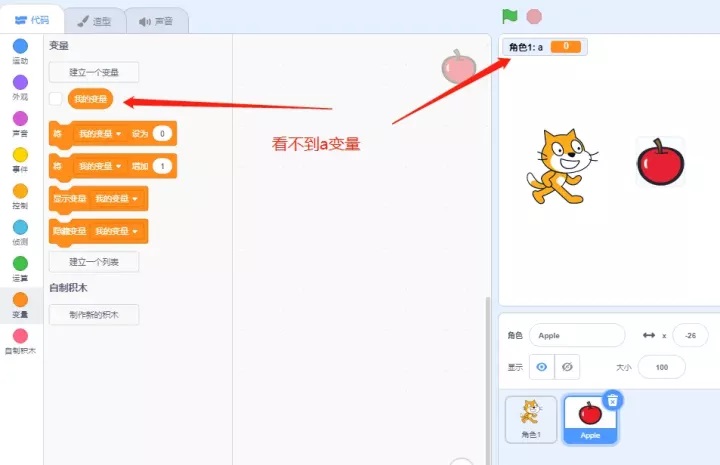Switch to the 造型 costumes tab

tap(95, 20)
